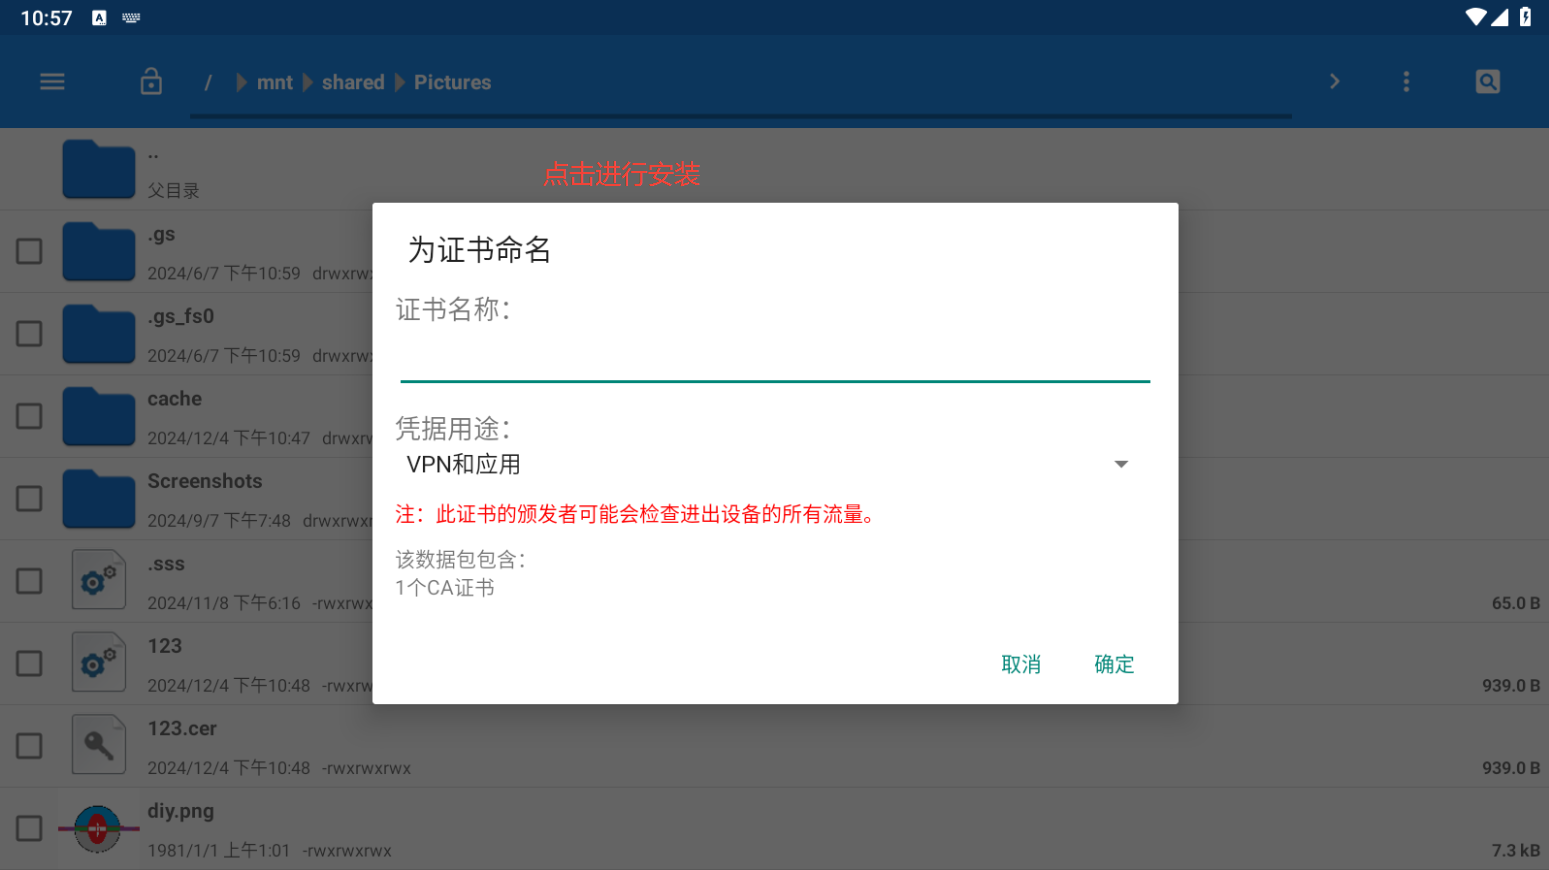
Task: Select the cache folder checkbox
Action: click(29, 416)
